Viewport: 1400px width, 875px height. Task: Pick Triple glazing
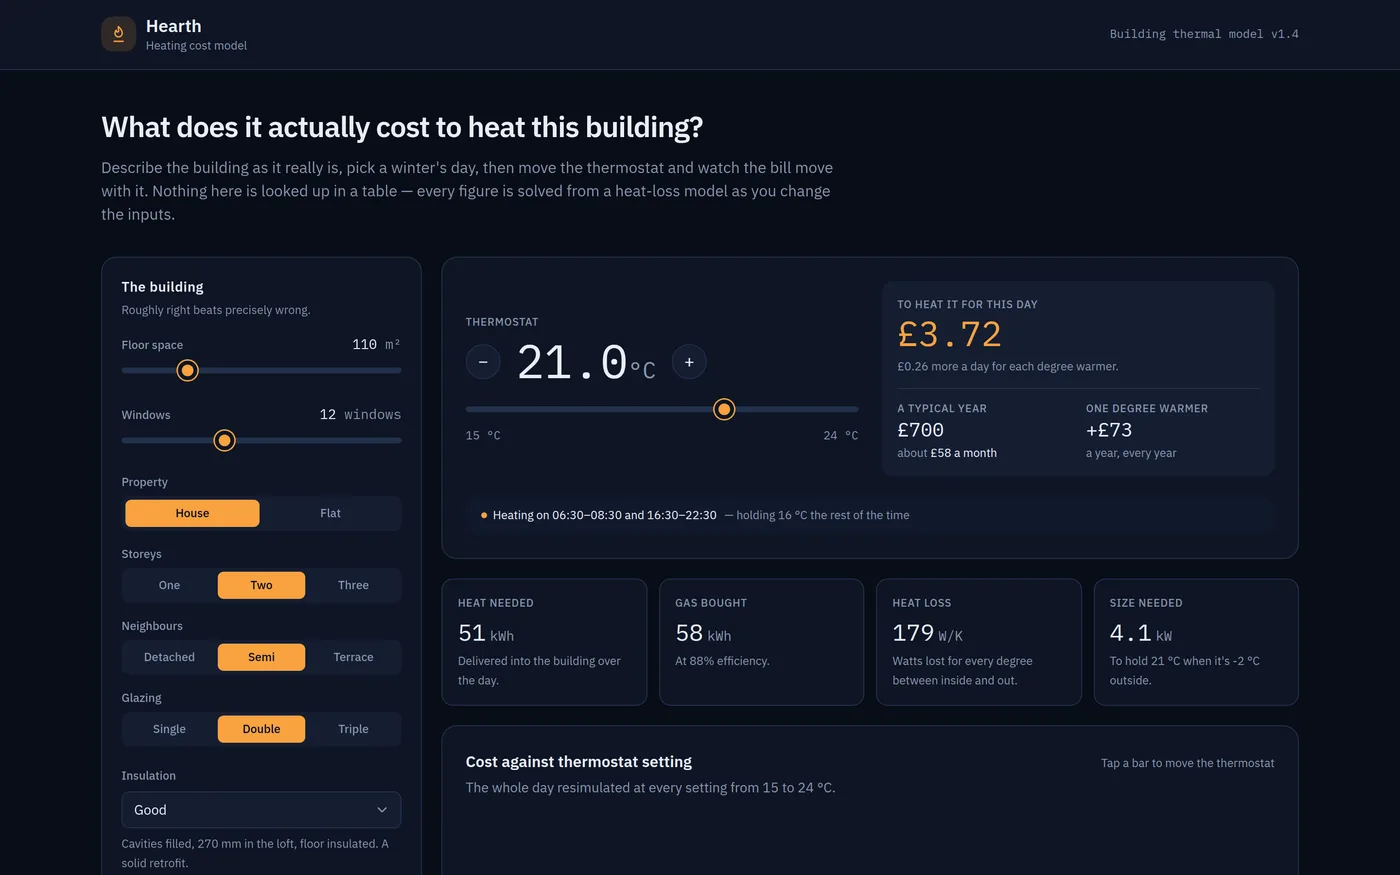pyautogui.click(x=353, y=729)
